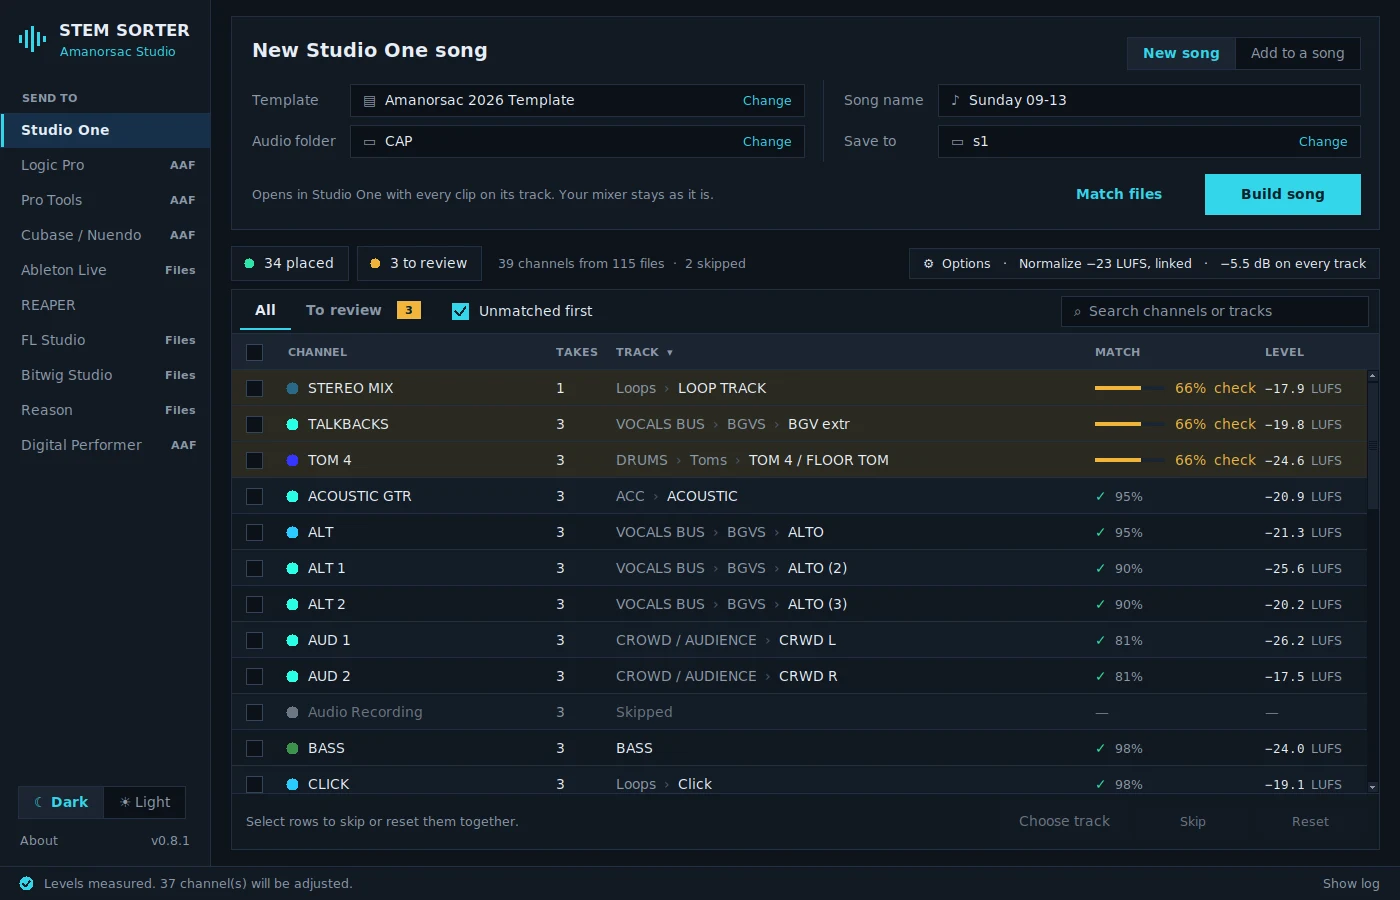Choose Ableton Live as destination
The image size is (1400, 900).
pyautogui.click(x=105, y=270)
